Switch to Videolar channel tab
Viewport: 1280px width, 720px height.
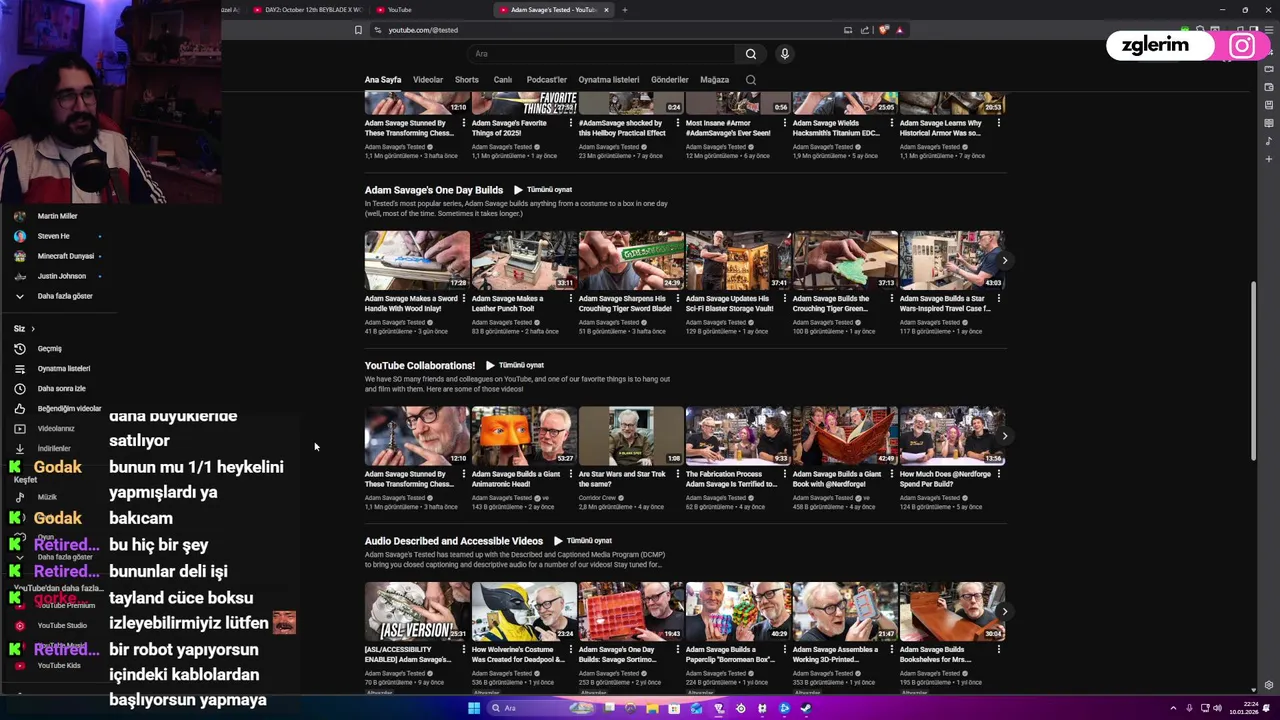pyautogui.click(x=428, y=80)
